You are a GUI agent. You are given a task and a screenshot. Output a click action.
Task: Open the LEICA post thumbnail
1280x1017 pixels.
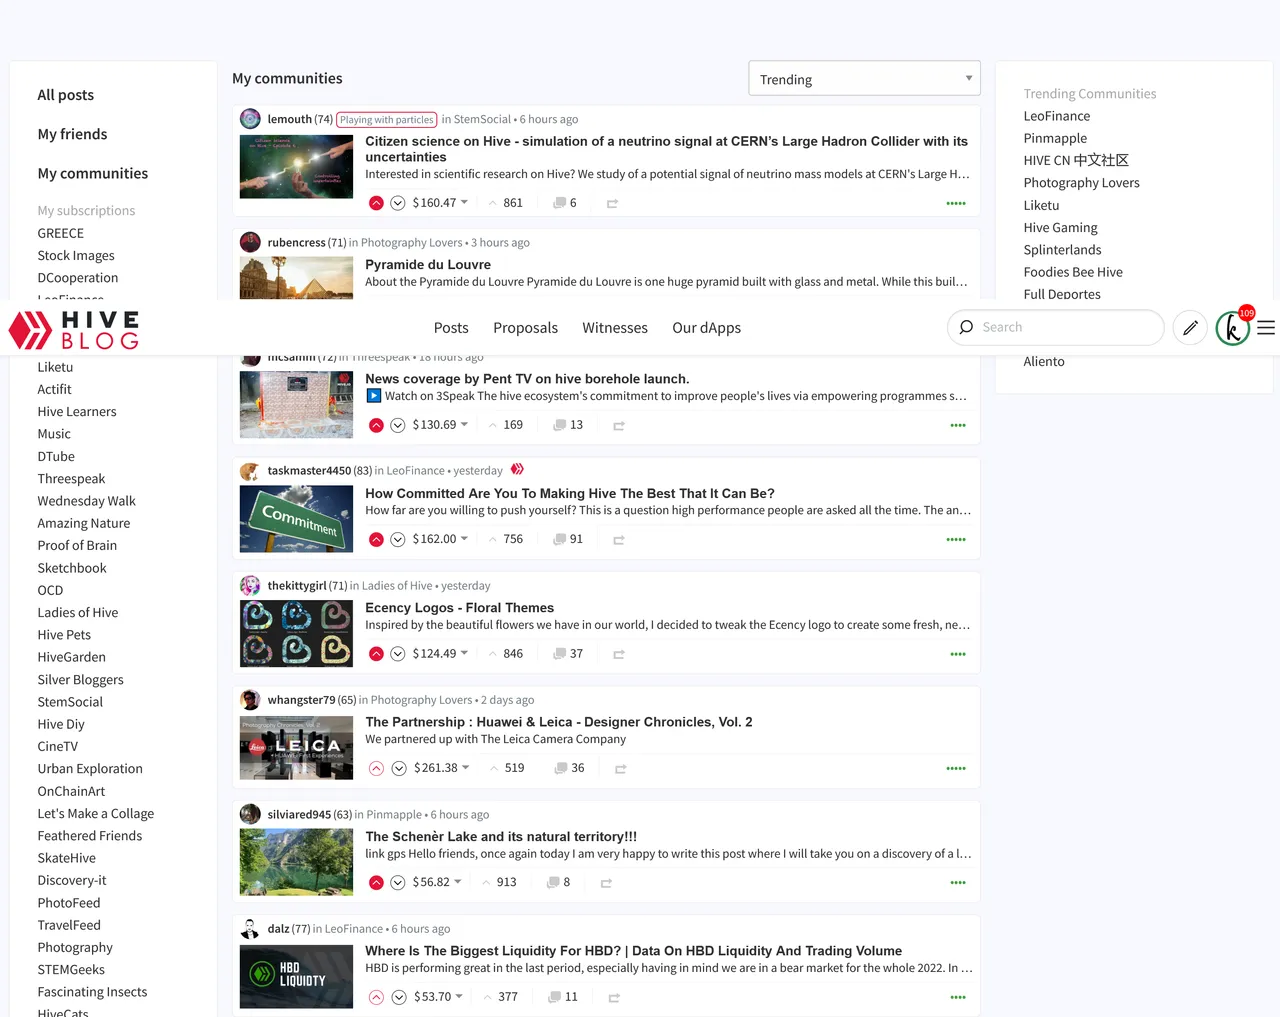pyautogui.click(x=296, y=748)
